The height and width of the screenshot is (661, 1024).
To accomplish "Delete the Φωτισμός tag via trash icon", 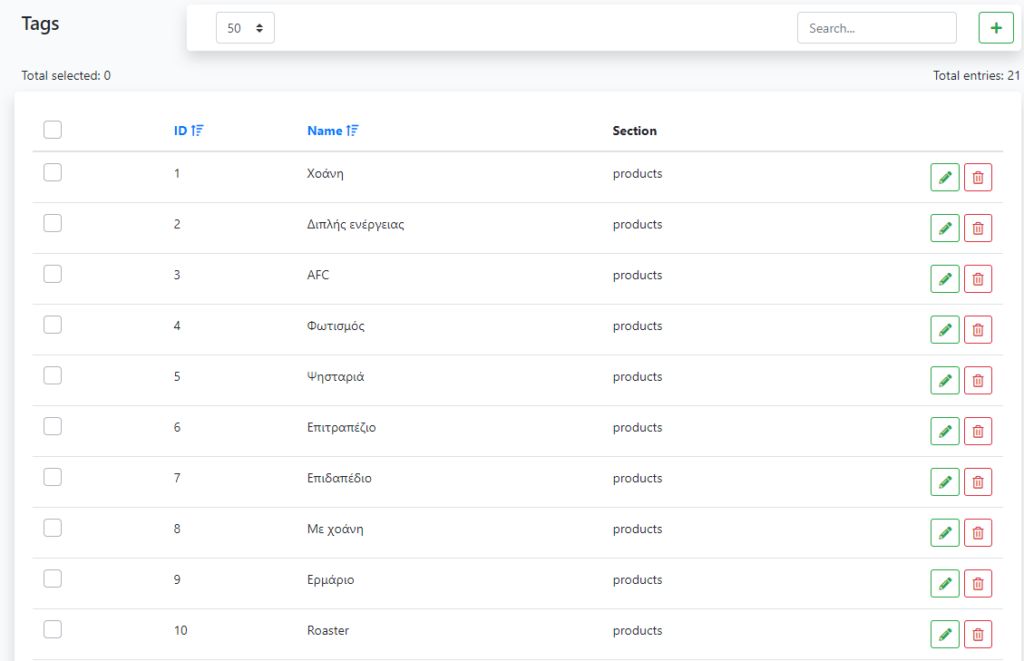I will coord(978,329).
